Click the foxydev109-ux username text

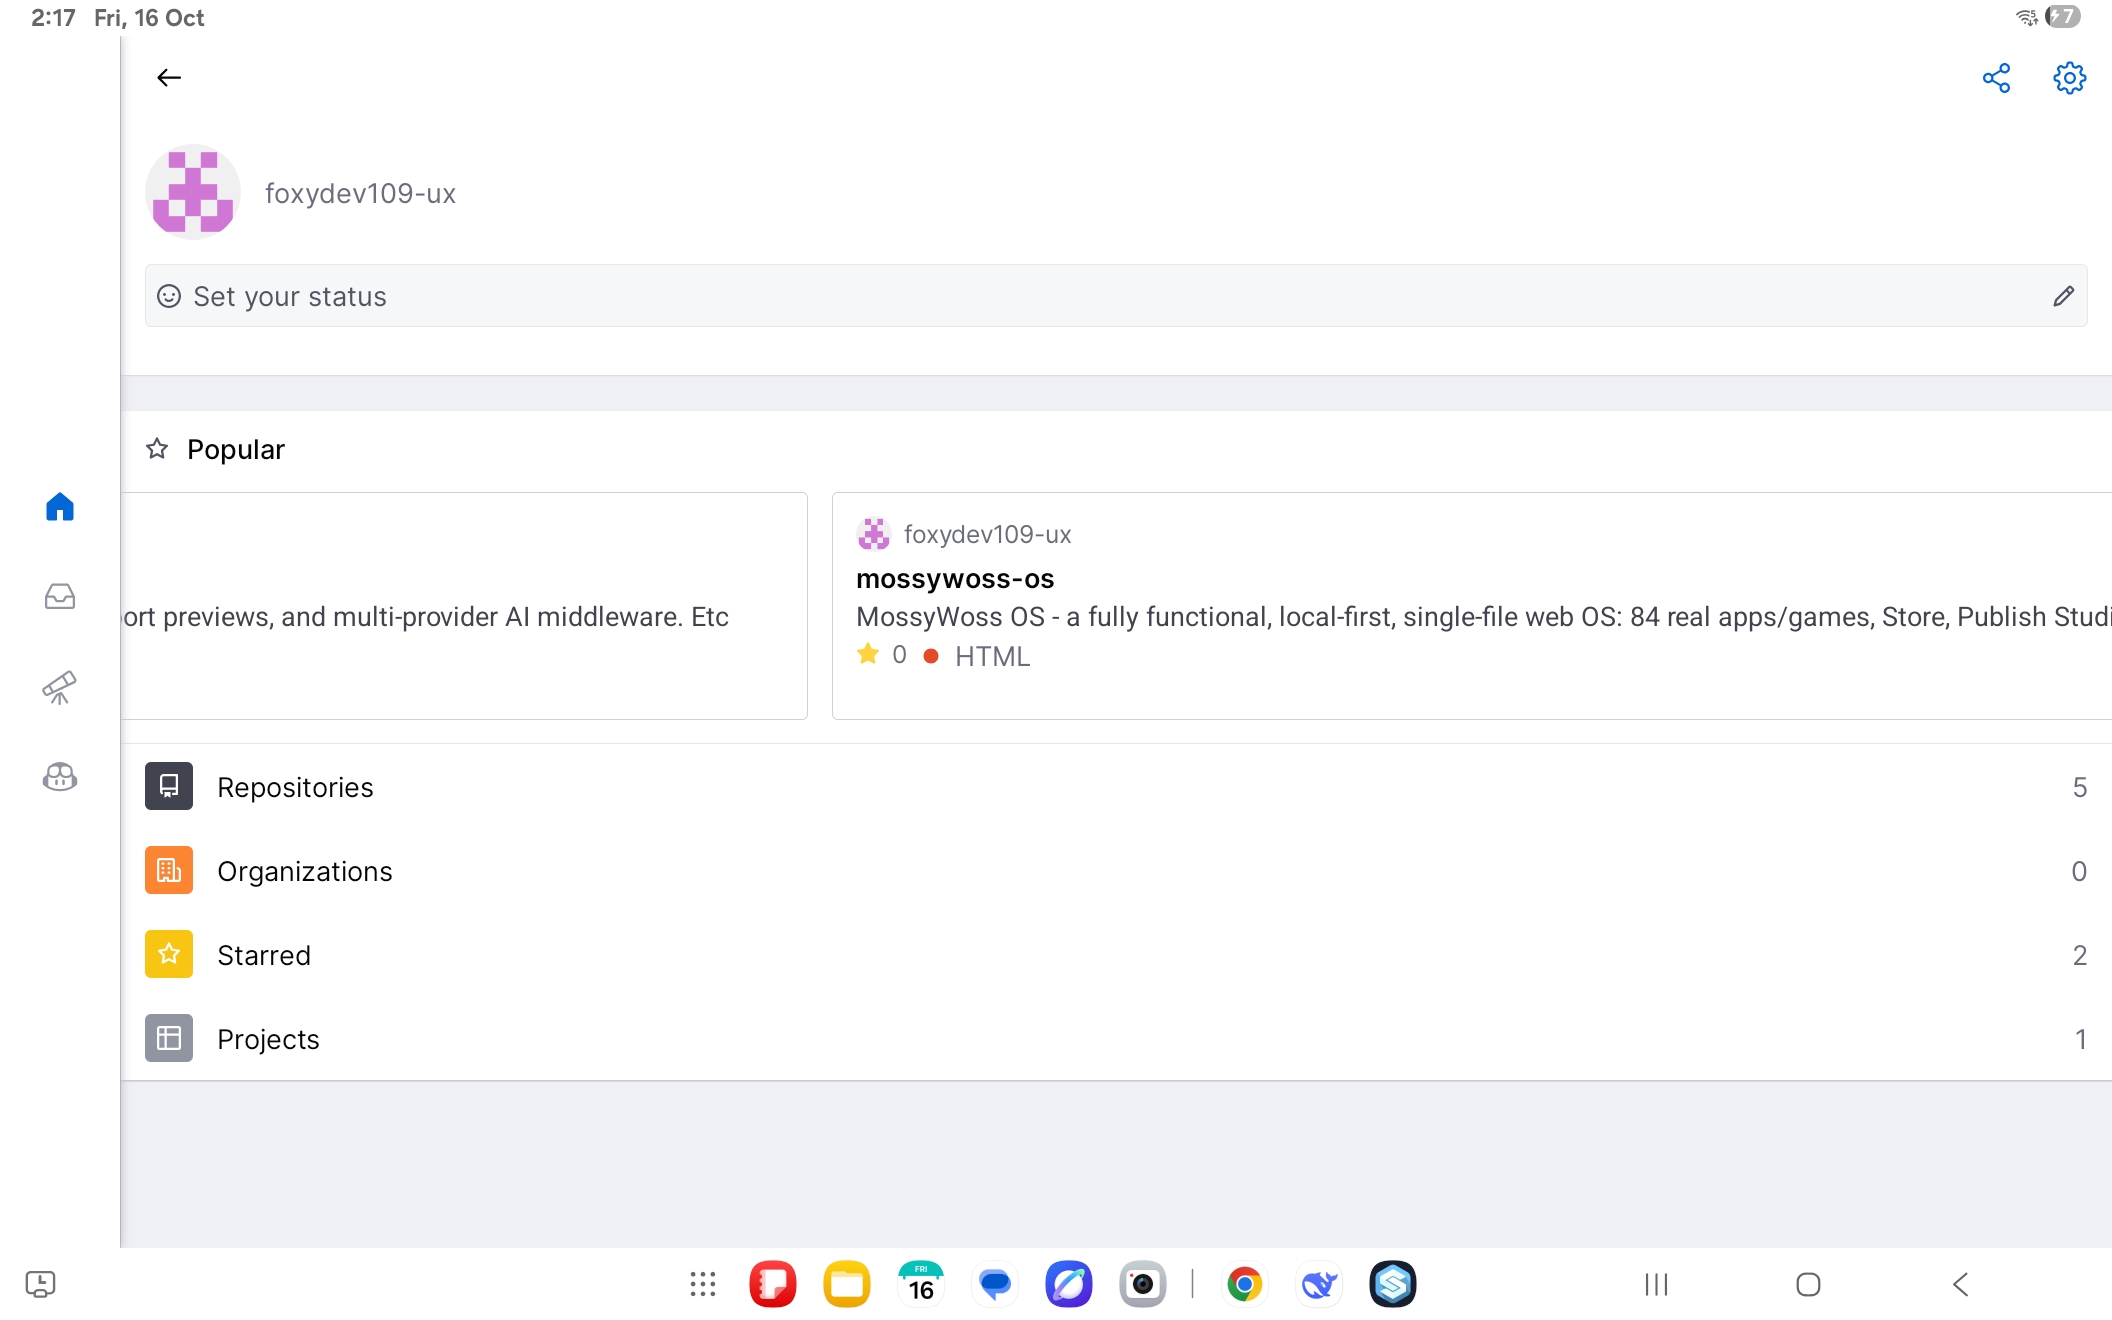point(360,193)
